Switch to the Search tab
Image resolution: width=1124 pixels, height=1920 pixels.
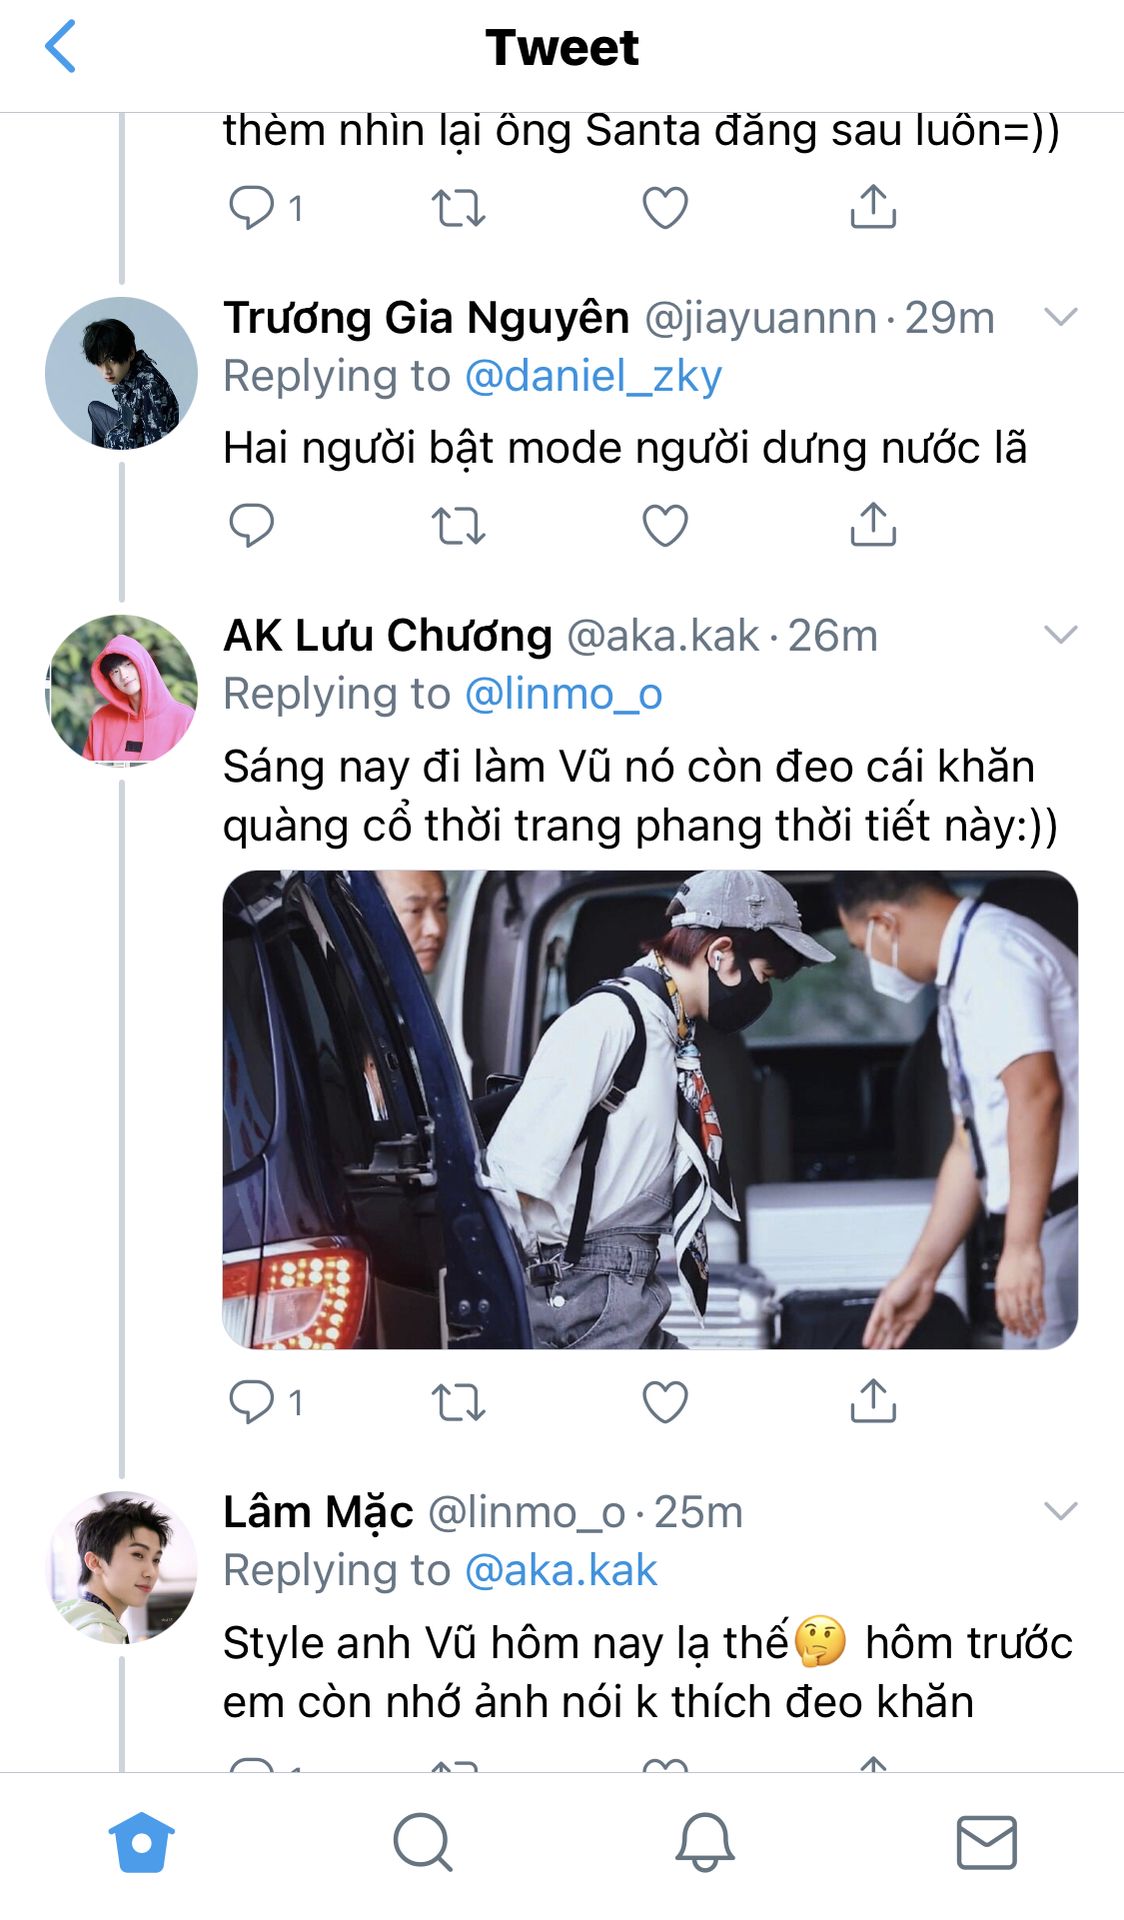click(423, 1842)
